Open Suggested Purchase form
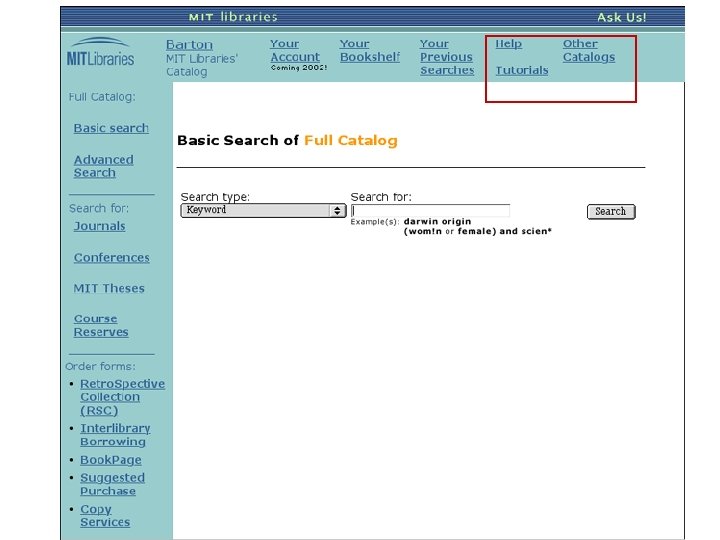Image resolution: width=720 pixels, height=540 pixels. 112,484
